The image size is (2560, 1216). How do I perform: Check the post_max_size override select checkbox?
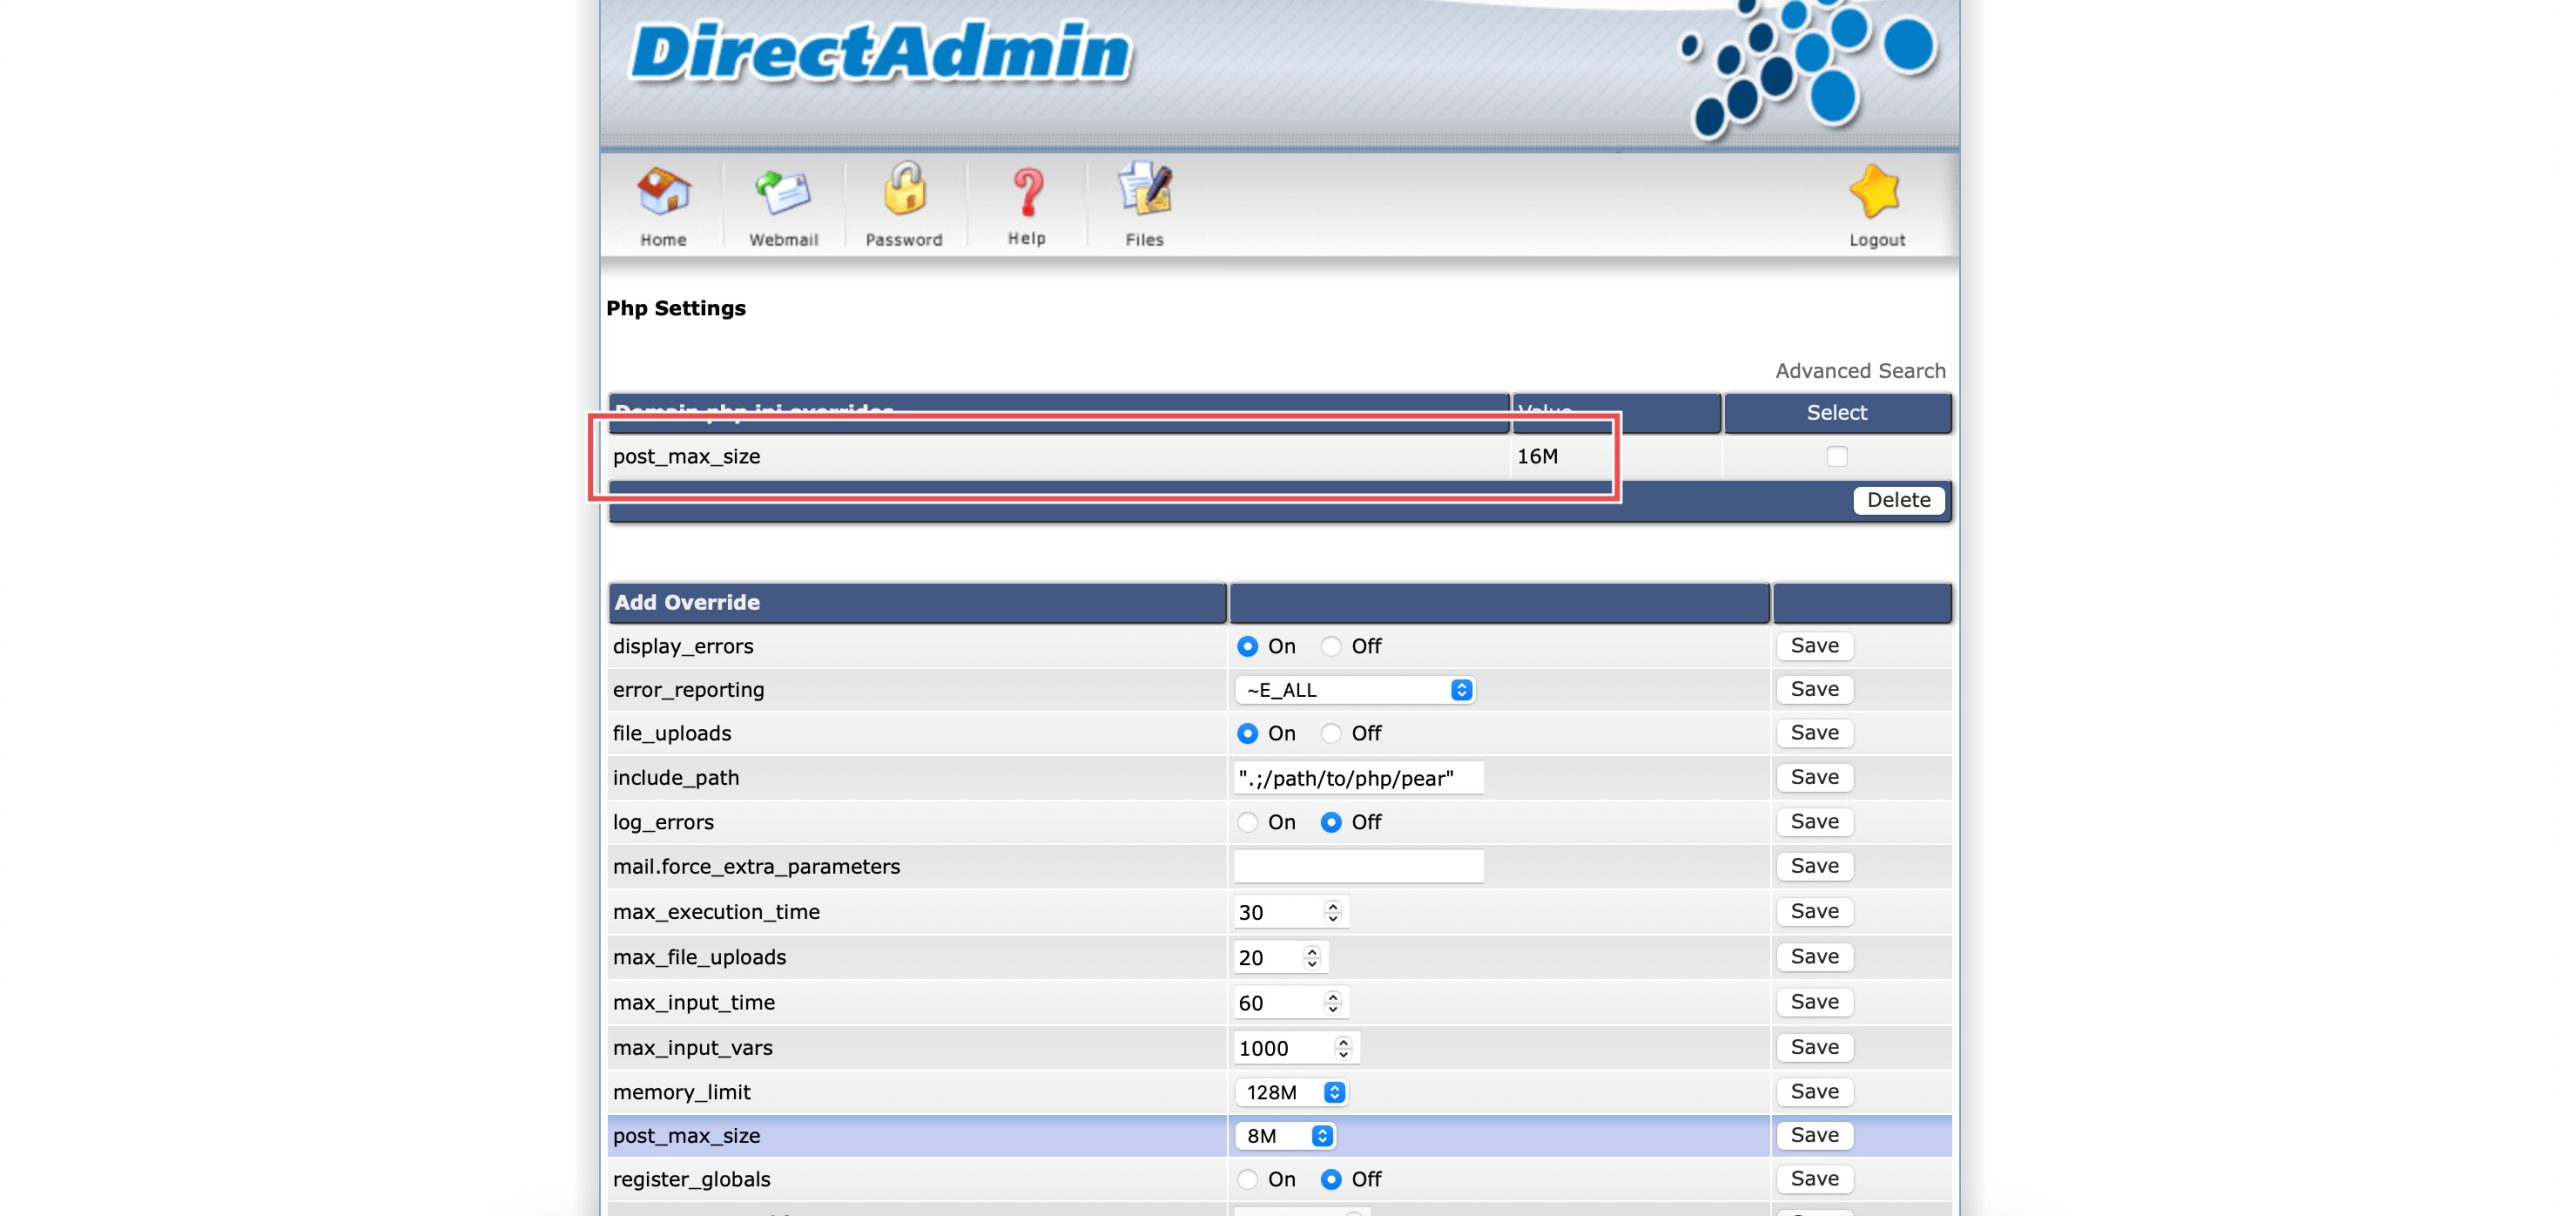pos(1837,456)
